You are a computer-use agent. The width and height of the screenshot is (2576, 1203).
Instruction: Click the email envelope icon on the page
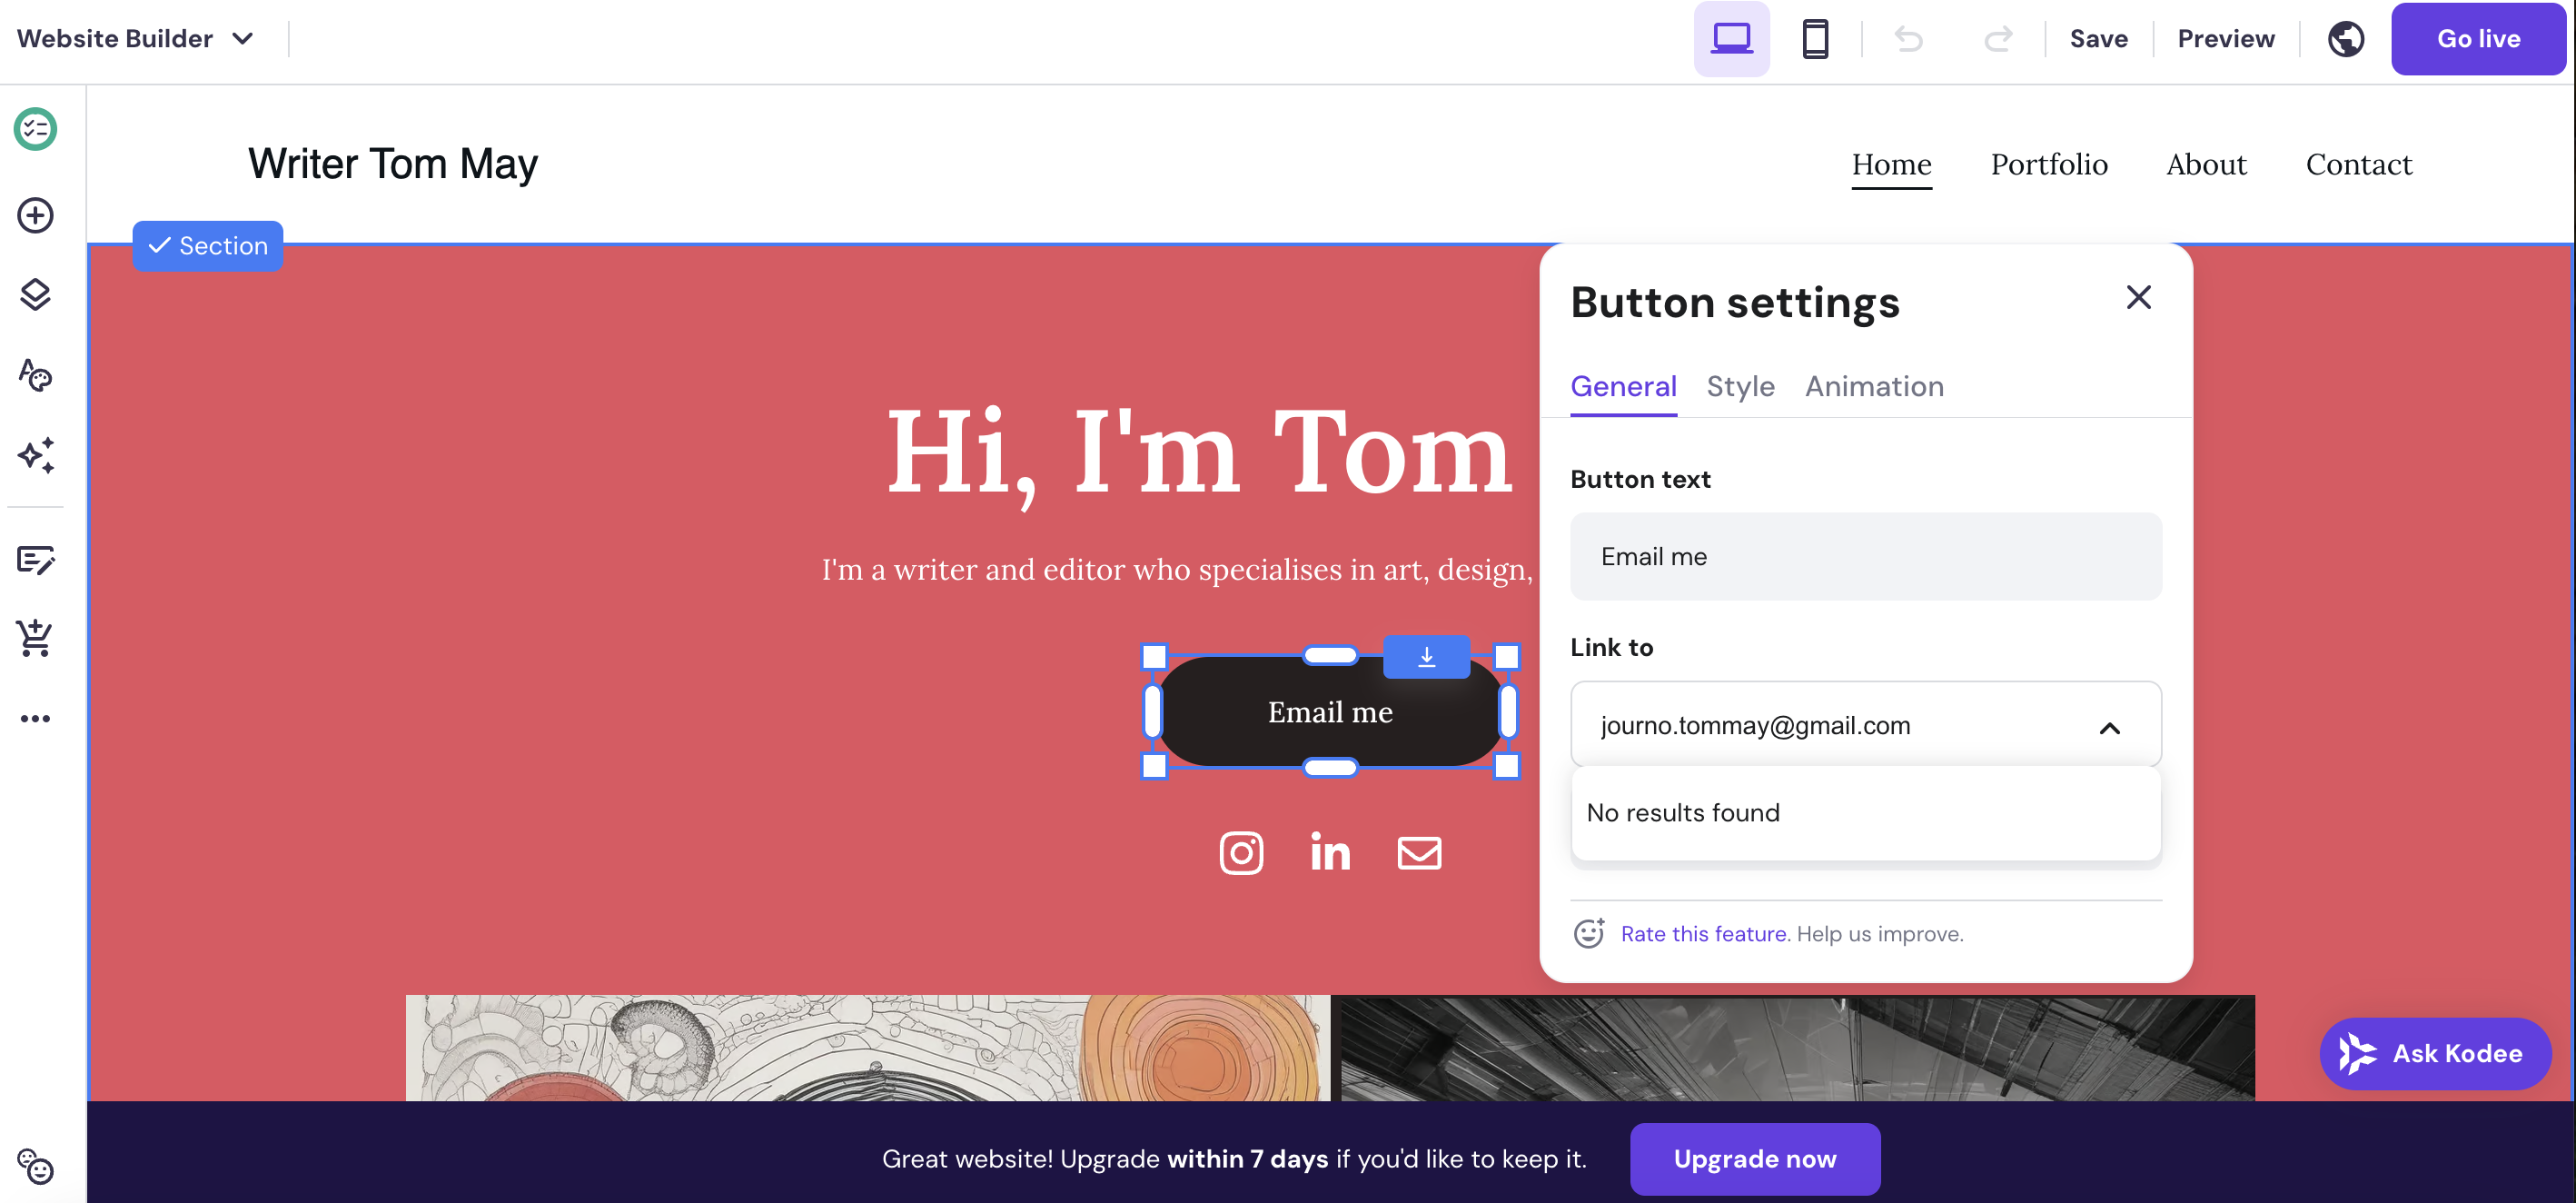coord(1419,853)
